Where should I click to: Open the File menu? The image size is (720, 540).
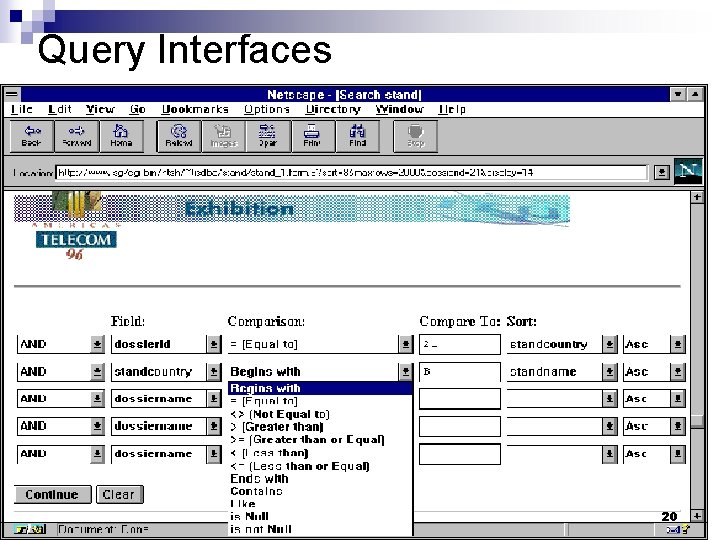coord(22,109)
